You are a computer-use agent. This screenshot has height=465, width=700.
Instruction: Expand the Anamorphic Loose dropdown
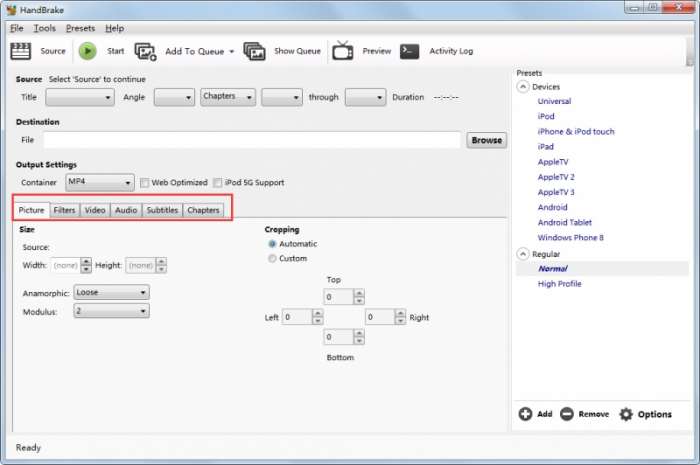tap(111, 292)
